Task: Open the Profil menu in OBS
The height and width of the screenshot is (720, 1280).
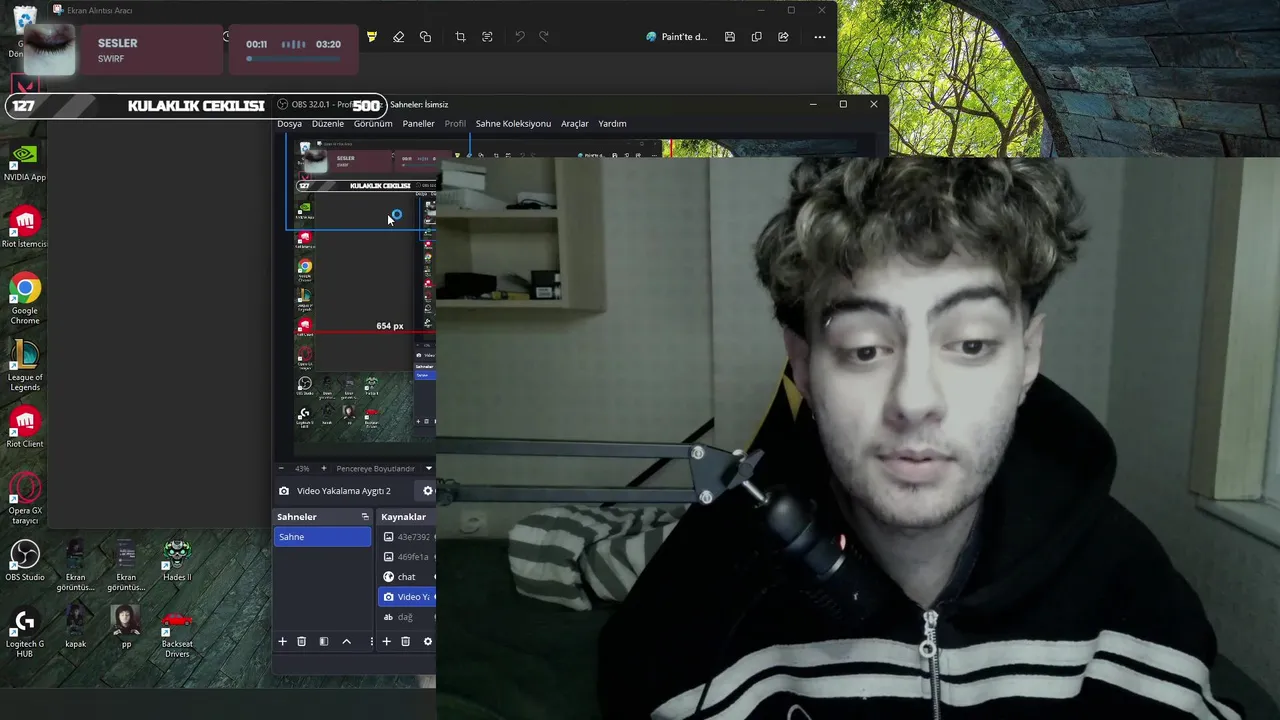Action: [455, 124]
